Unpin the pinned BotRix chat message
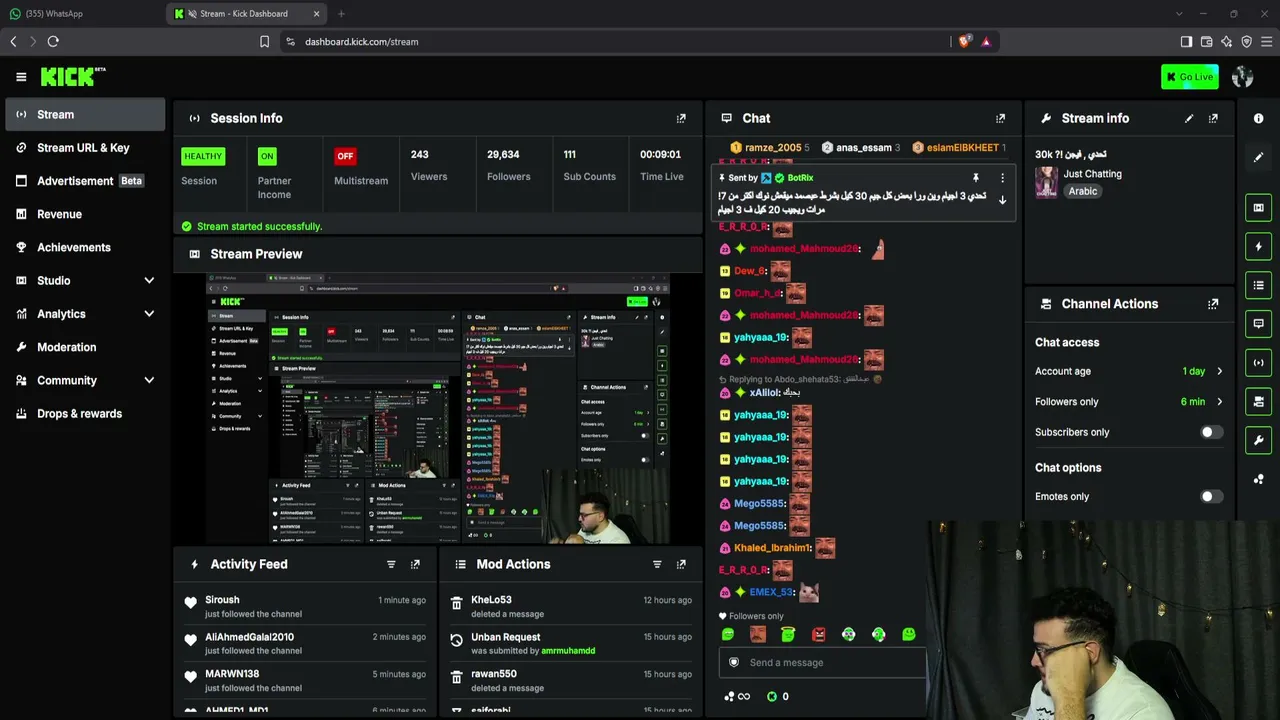 (x=976, y=178)
